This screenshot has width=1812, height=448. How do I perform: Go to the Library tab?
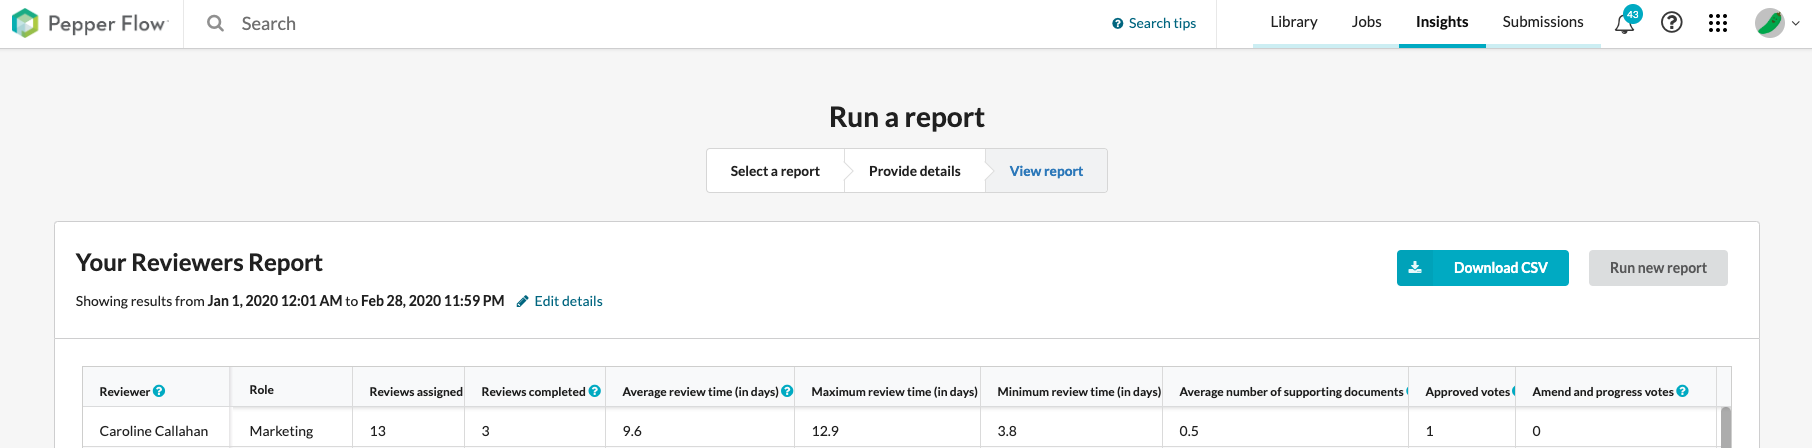coord(1294,22)
